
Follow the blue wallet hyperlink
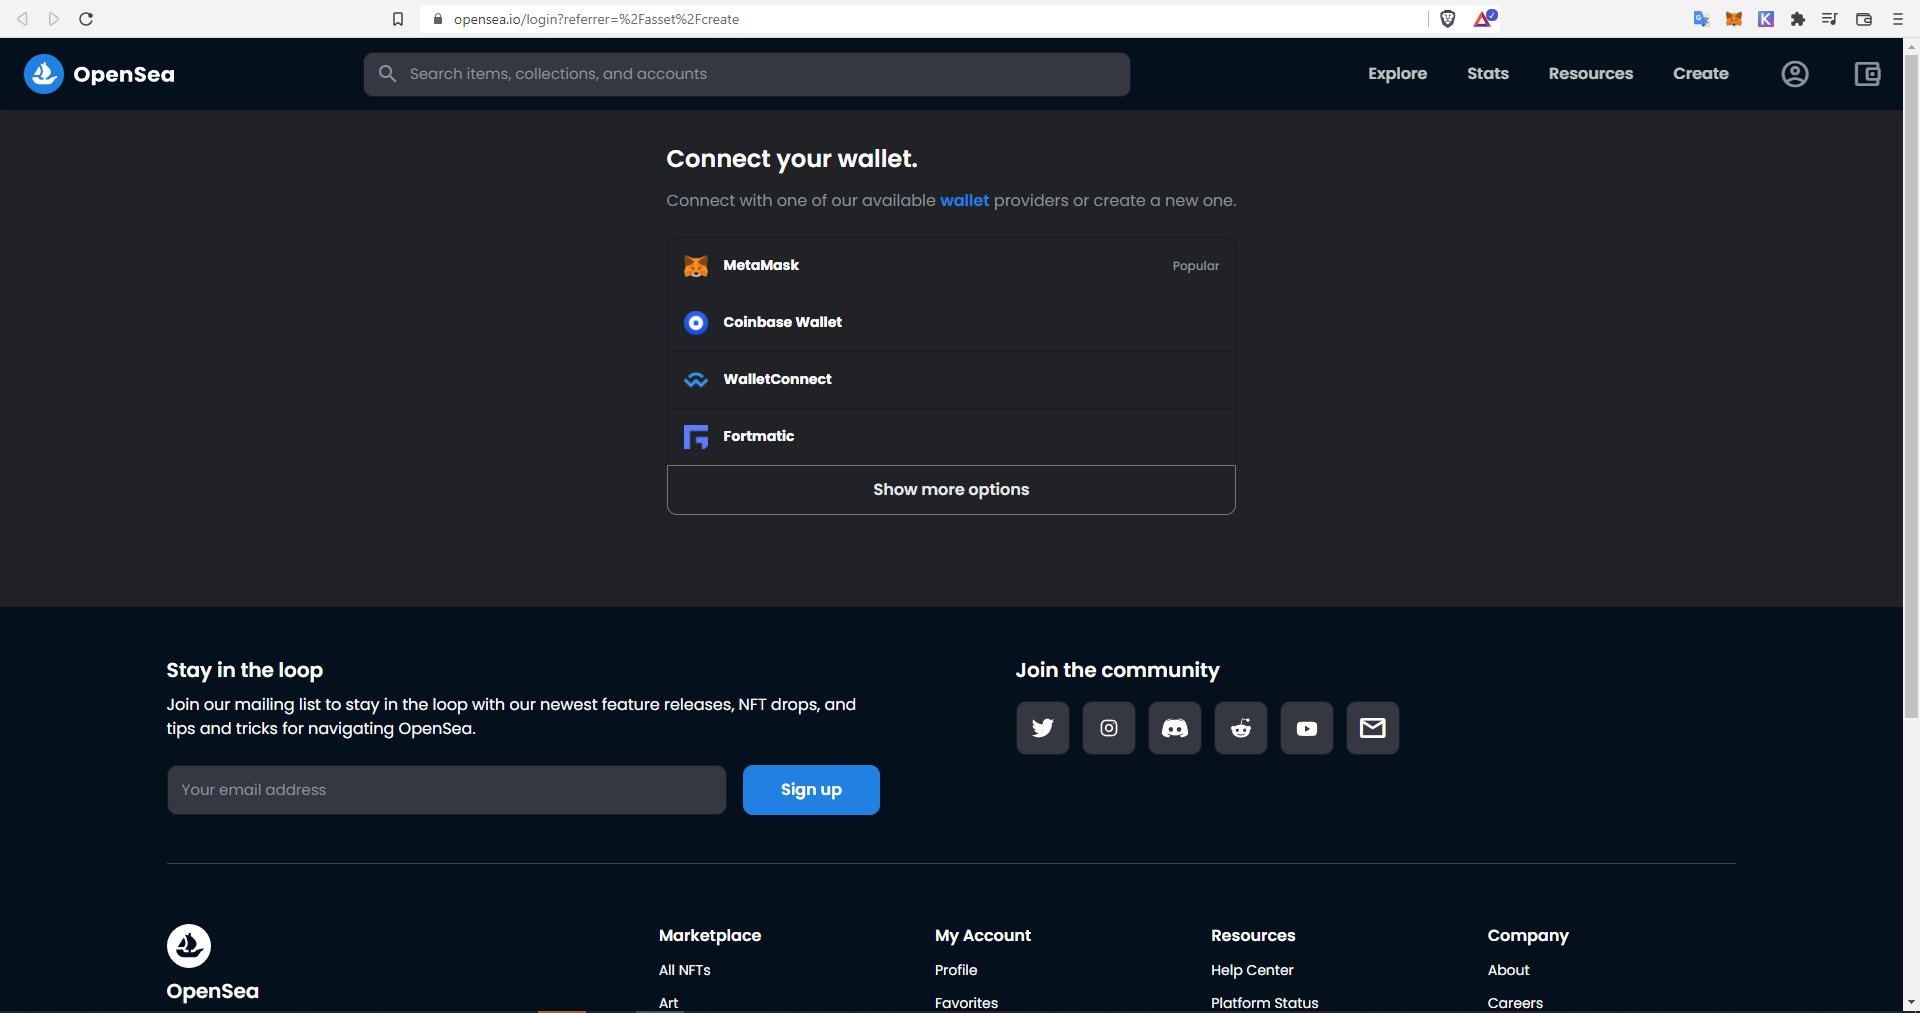pyautogui.click(x=964, y=201)
